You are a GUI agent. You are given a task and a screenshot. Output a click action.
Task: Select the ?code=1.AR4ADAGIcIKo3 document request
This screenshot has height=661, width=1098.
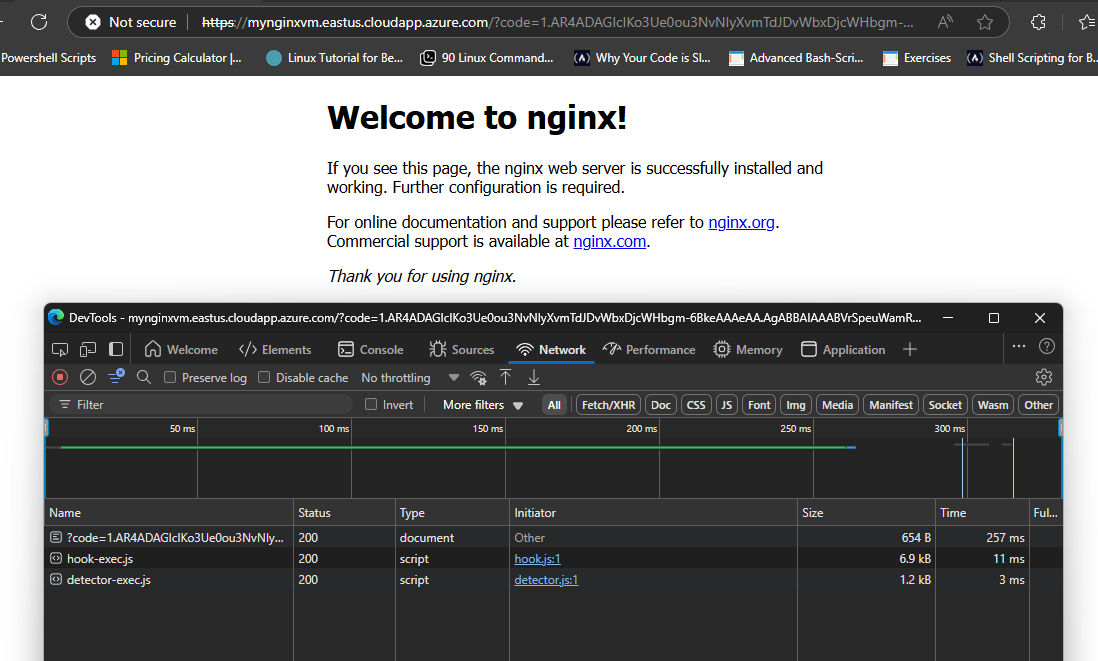coord(553,538)
